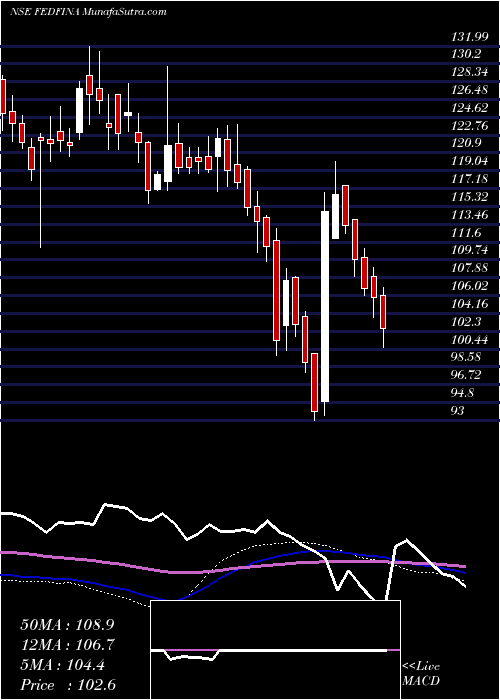
Task: Select the 93 price axis label
Action: 458,411
